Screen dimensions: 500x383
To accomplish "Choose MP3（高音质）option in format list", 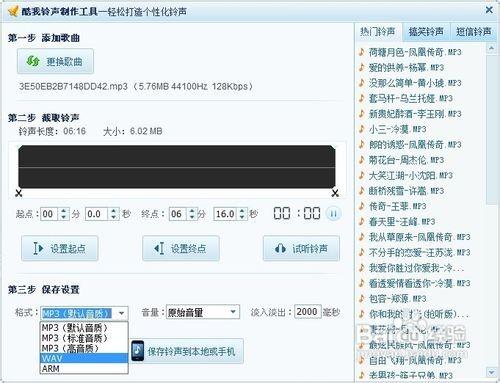I will point(84,348).
